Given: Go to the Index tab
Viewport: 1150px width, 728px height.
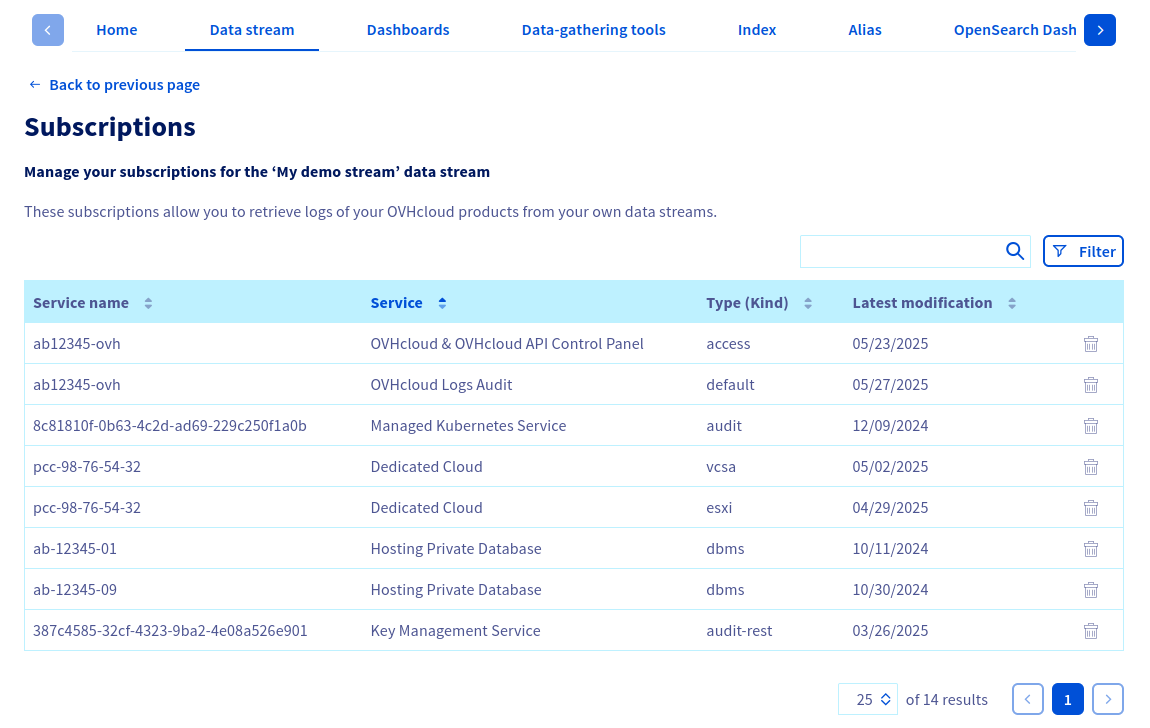Looking at the screenshot, I should tap(757, 30).
